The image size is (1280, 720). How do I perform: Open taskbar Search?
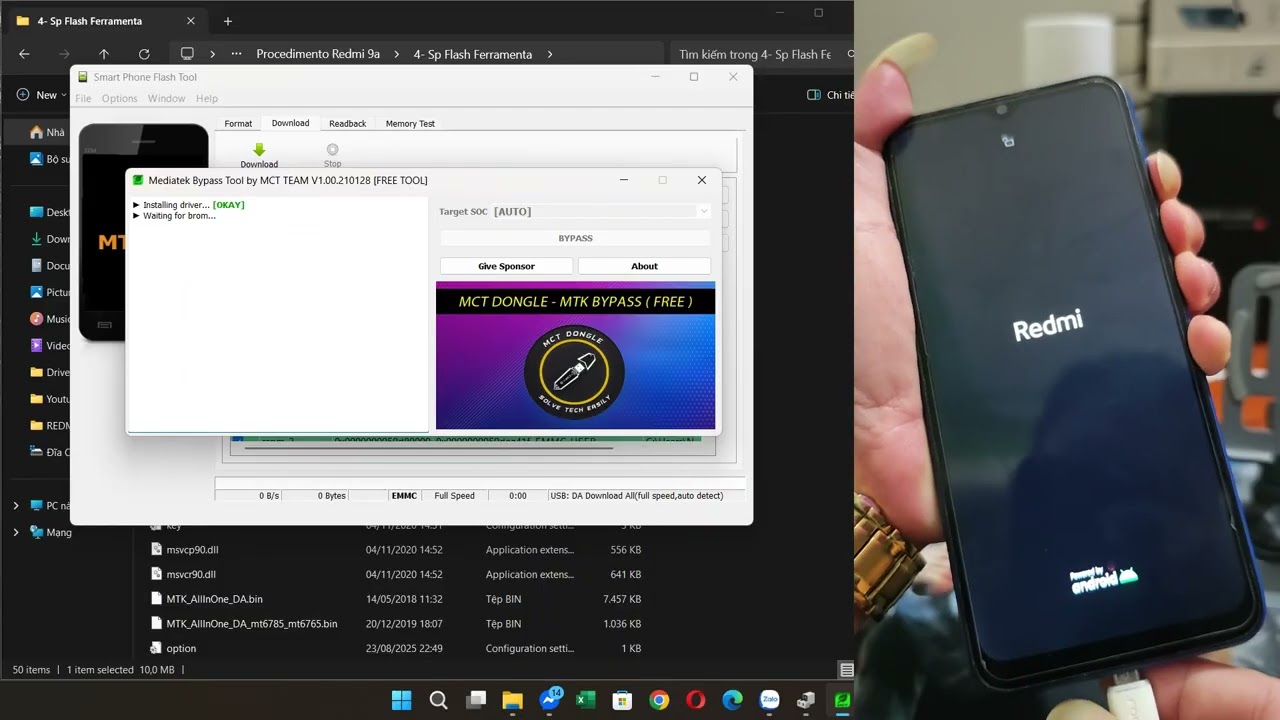(438, 700)
